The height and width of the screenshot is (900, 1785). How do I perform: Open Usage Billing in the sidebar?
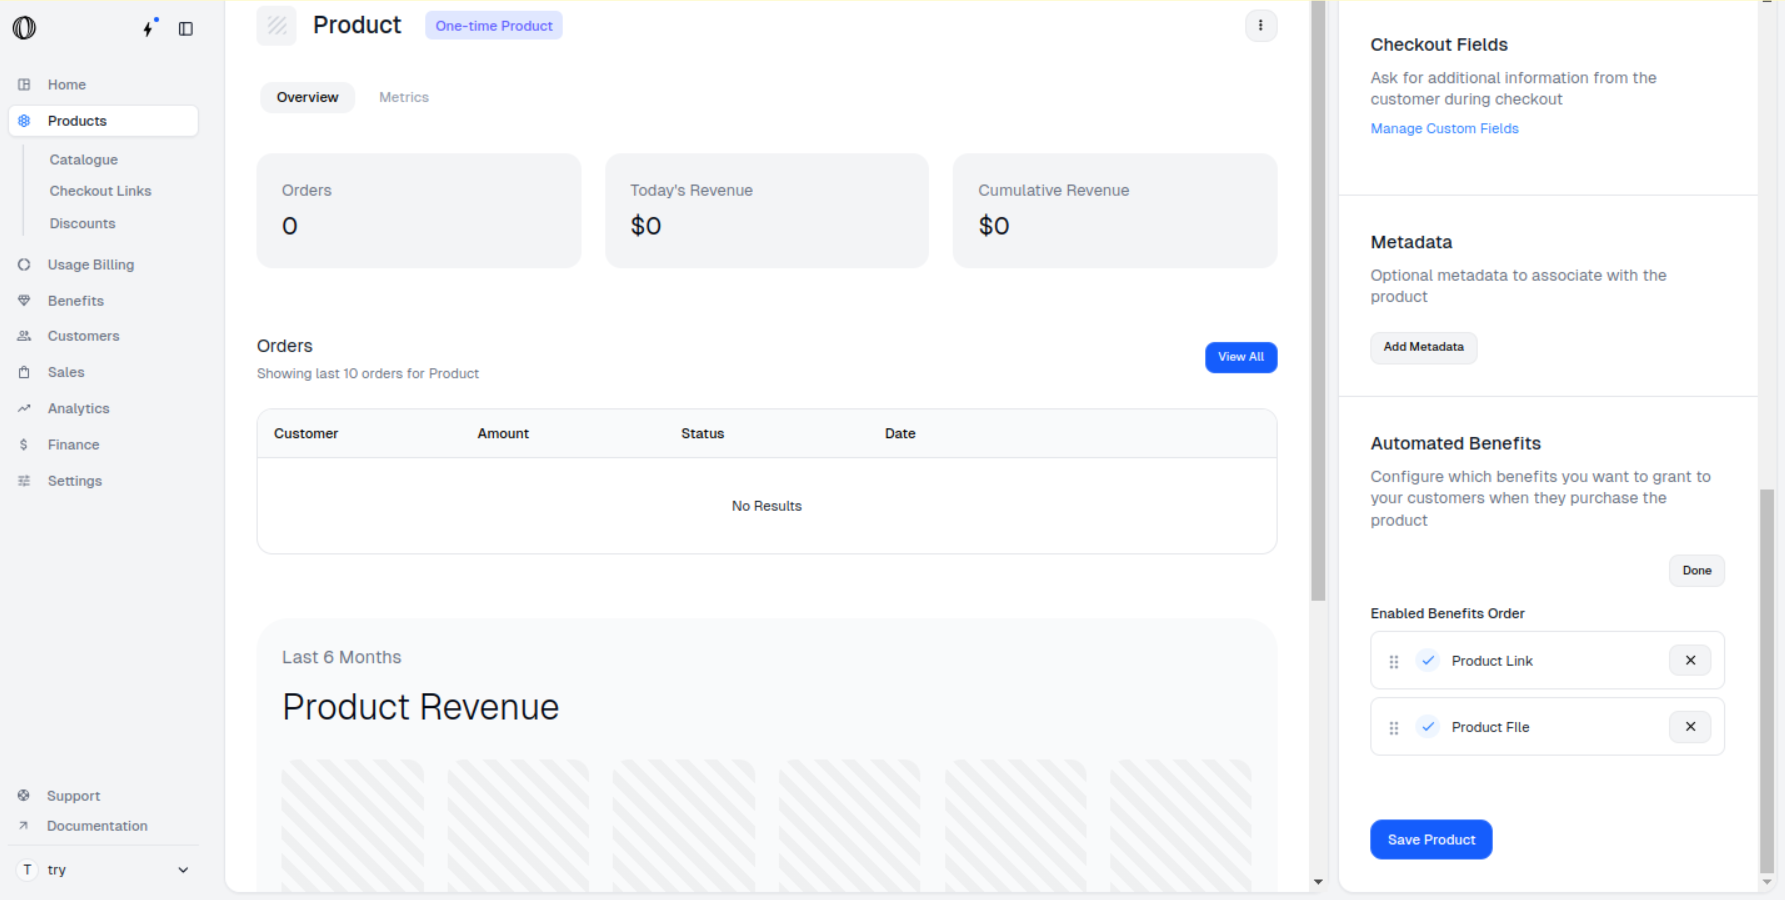click(x=90, y=265)
